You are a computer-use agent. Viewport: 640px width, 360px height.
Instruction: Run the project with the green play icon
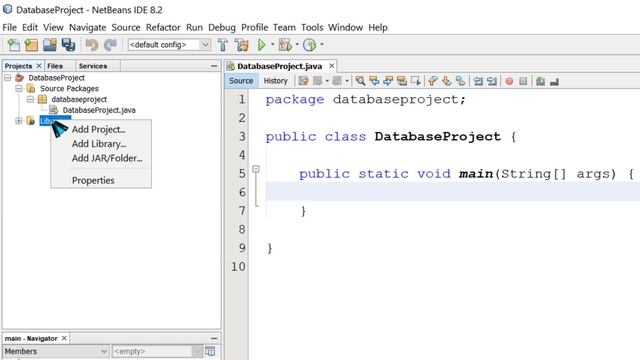click(262, 45)
